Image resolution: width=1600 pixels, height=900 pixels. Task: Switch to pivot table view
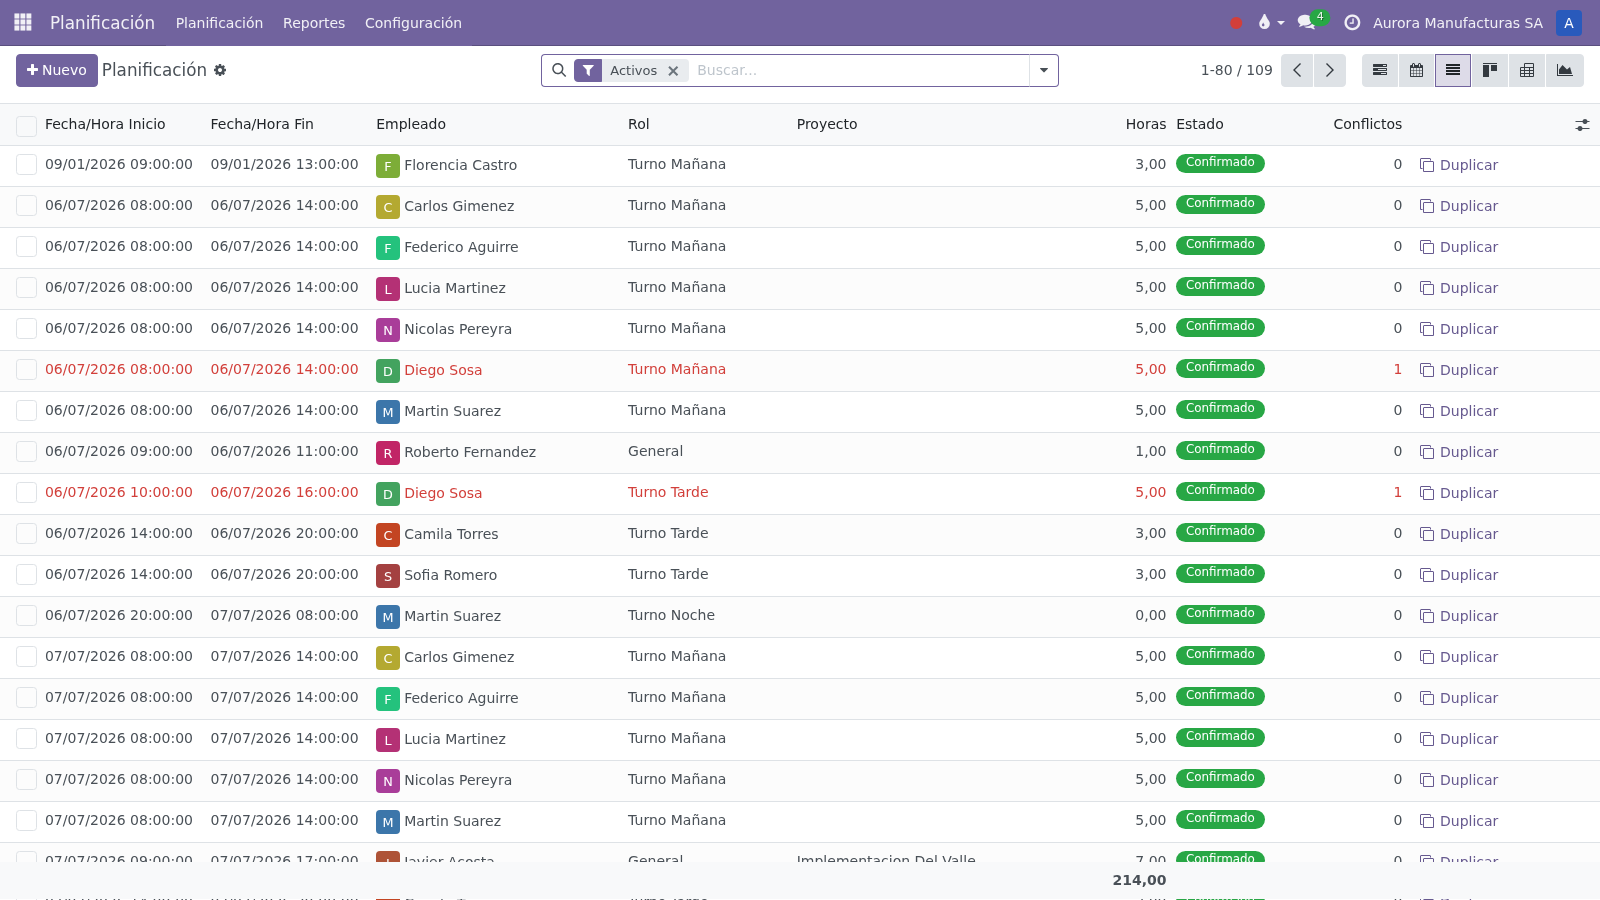point(1527,70)
